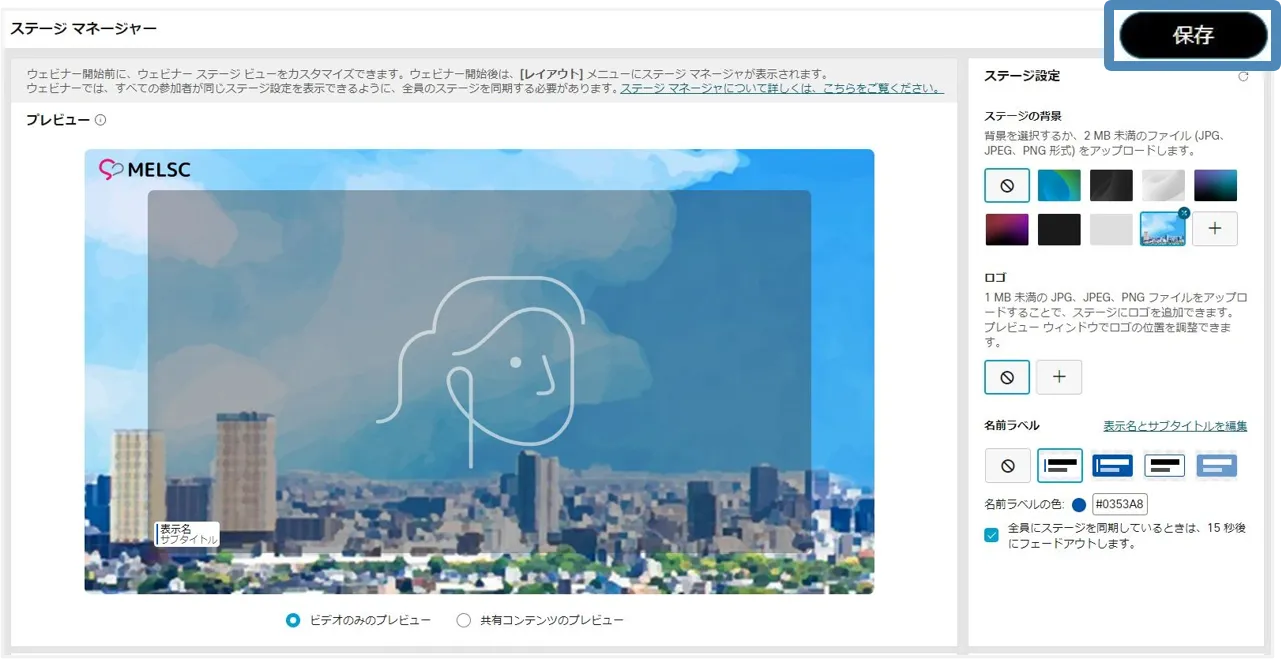Click the 保存 save button
Viewport: 1281px width, 659px height.
tap(1193, 36)
